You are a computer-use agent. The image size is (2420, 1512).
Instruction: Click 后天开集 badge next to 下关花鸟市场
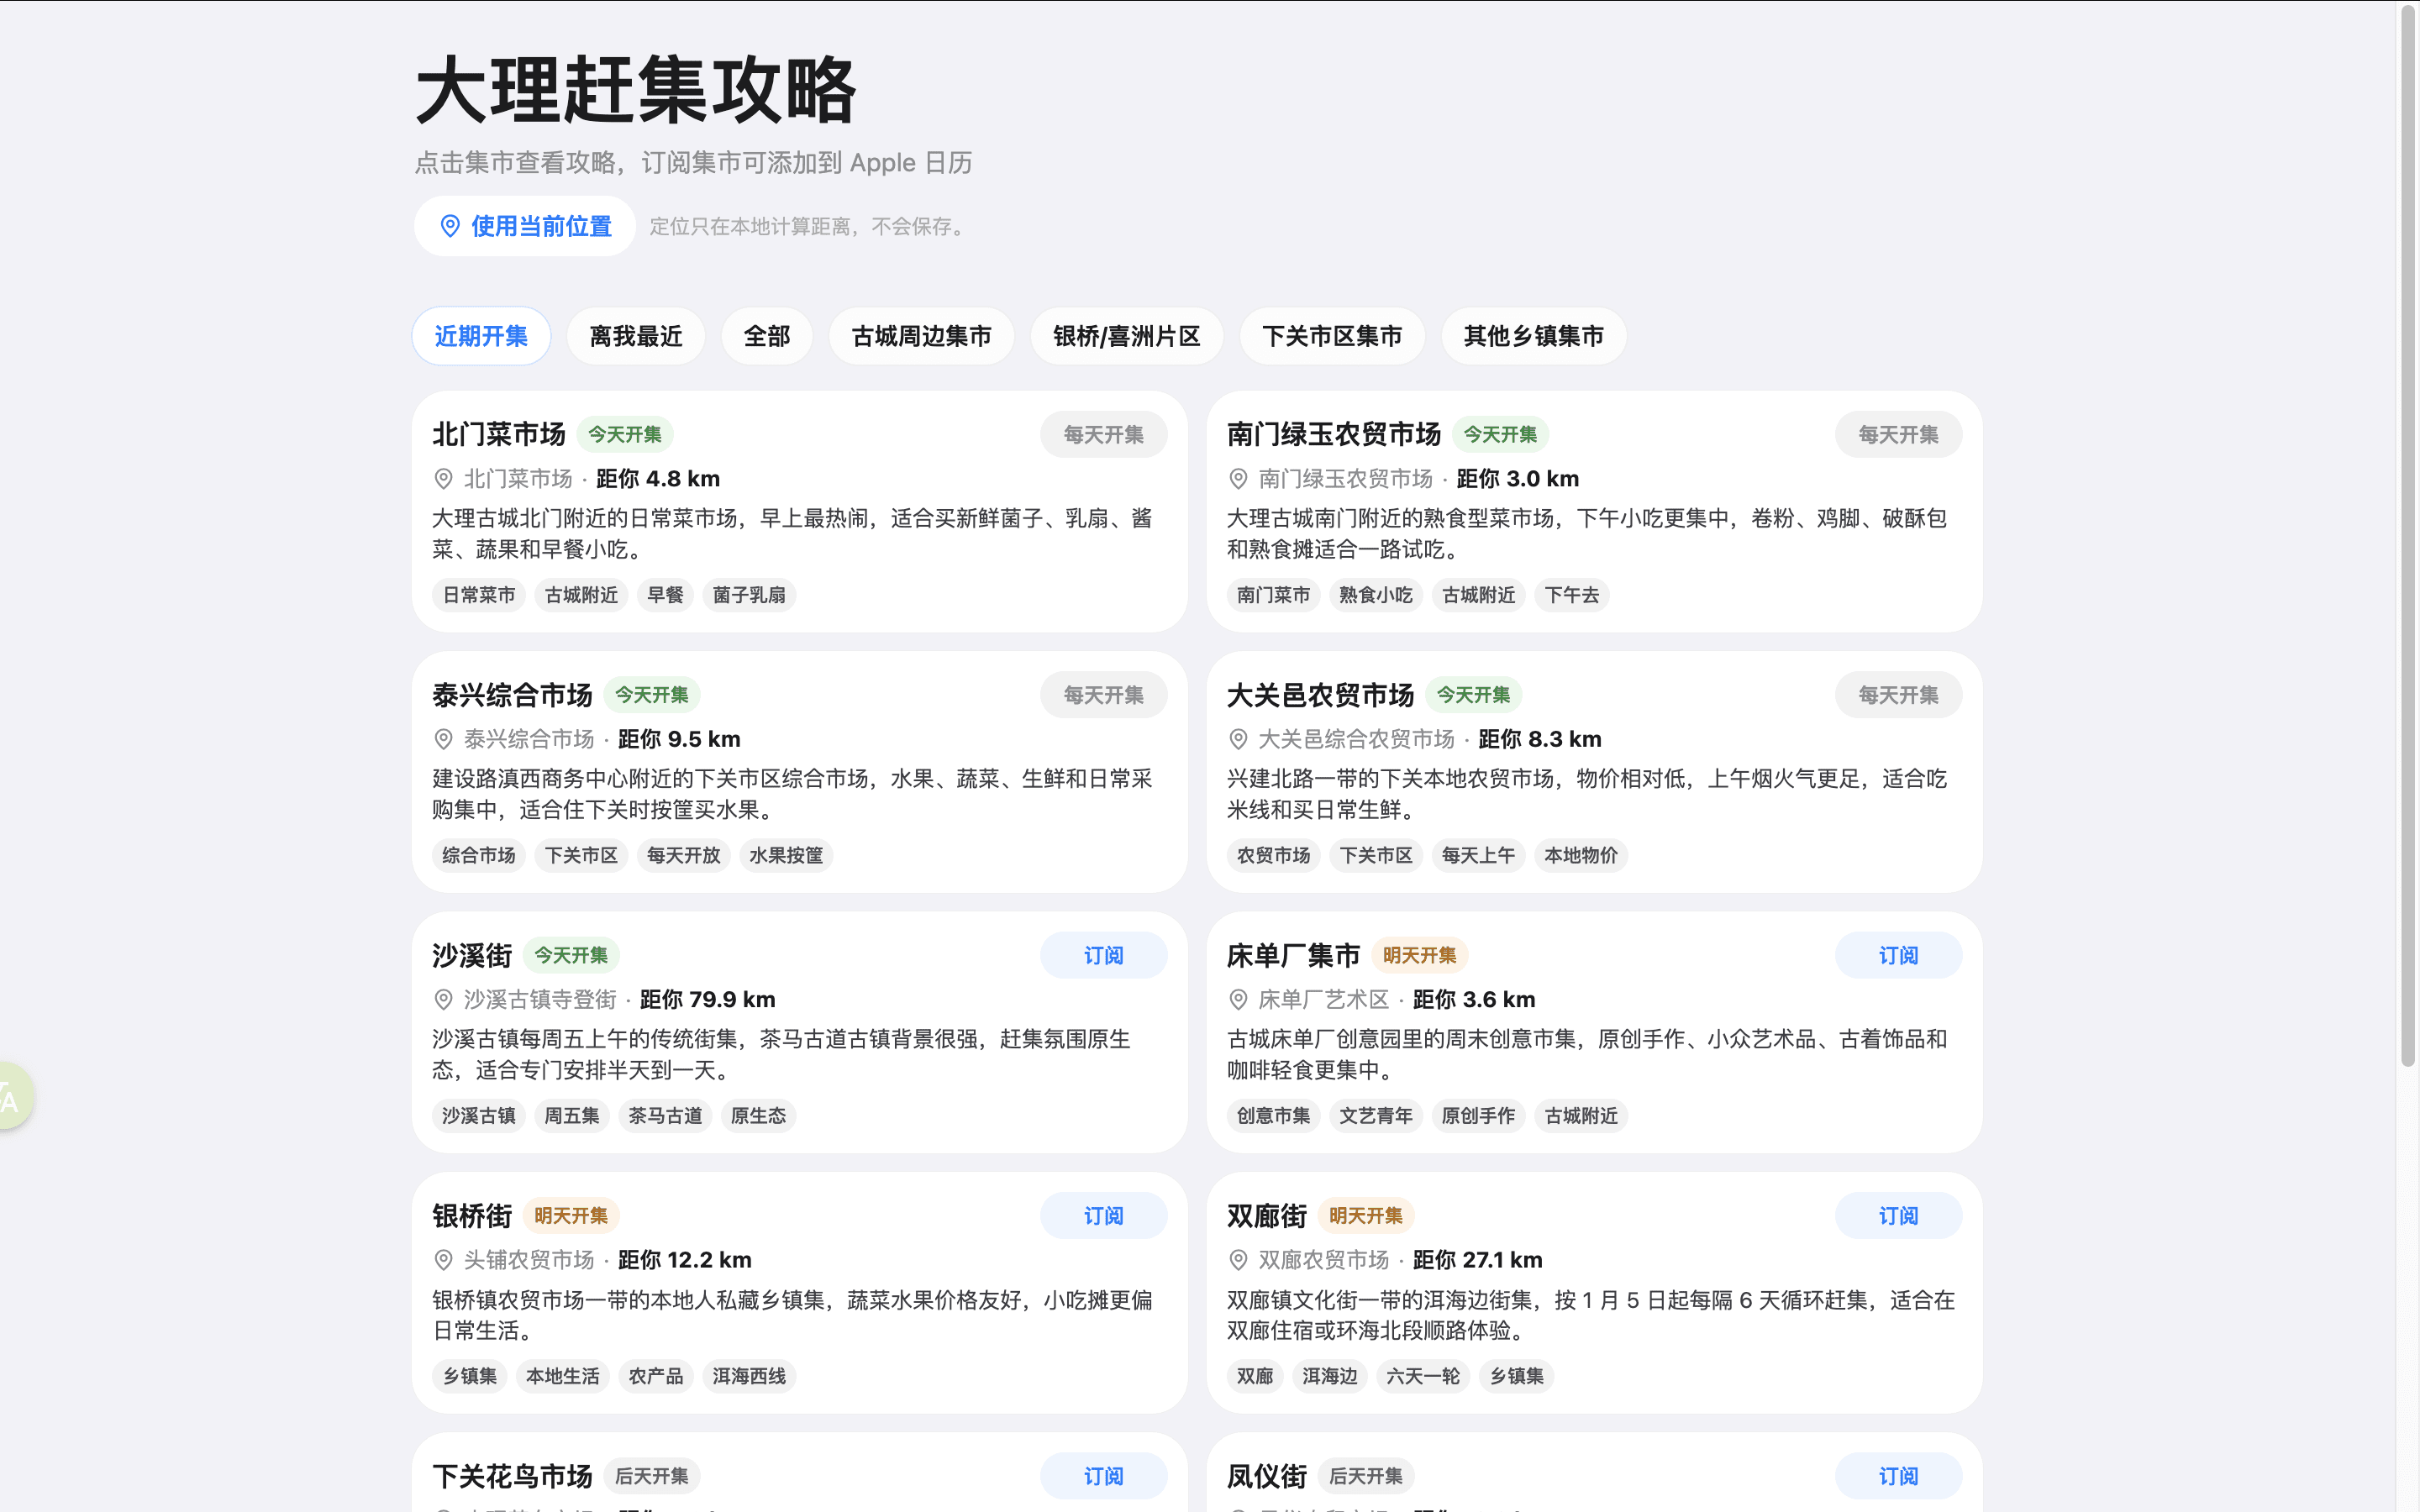651,1476
